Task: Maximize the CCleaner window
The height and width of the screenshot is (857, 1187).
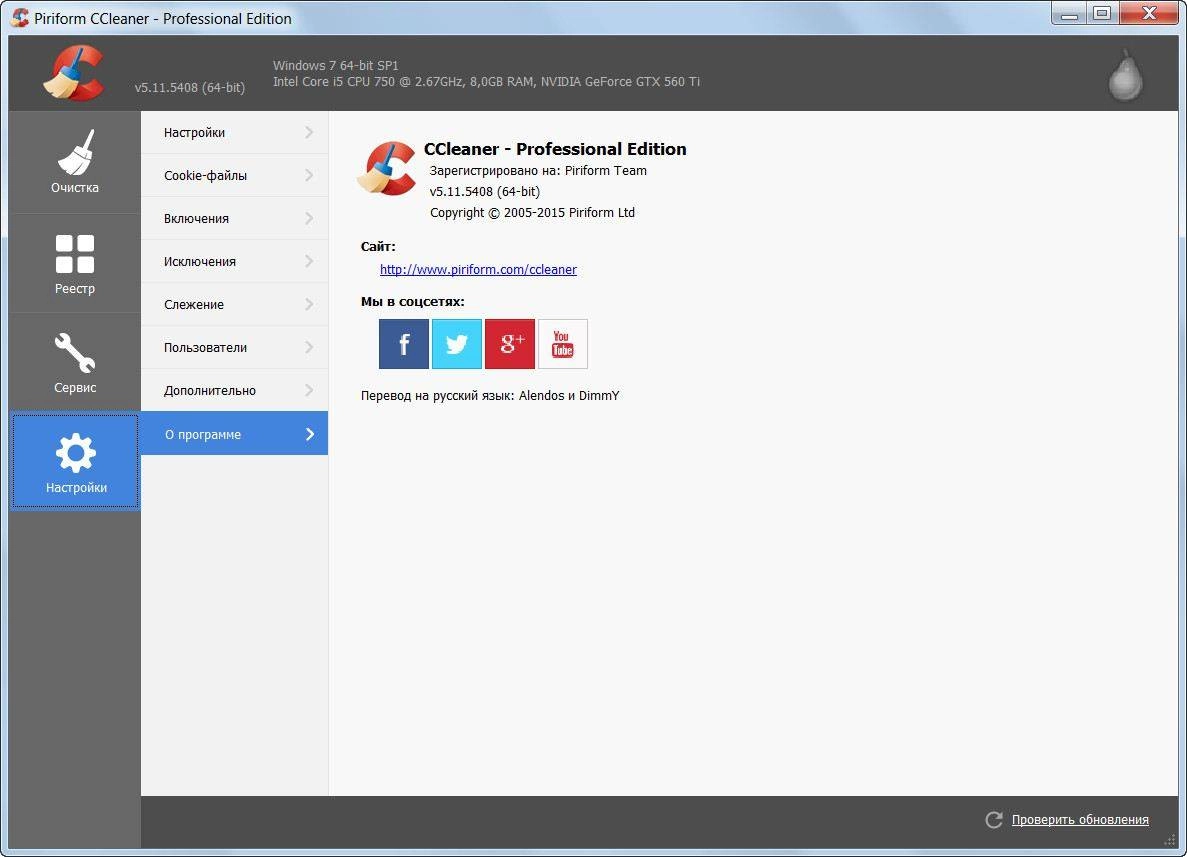Action: click(x=1102, y=14)
